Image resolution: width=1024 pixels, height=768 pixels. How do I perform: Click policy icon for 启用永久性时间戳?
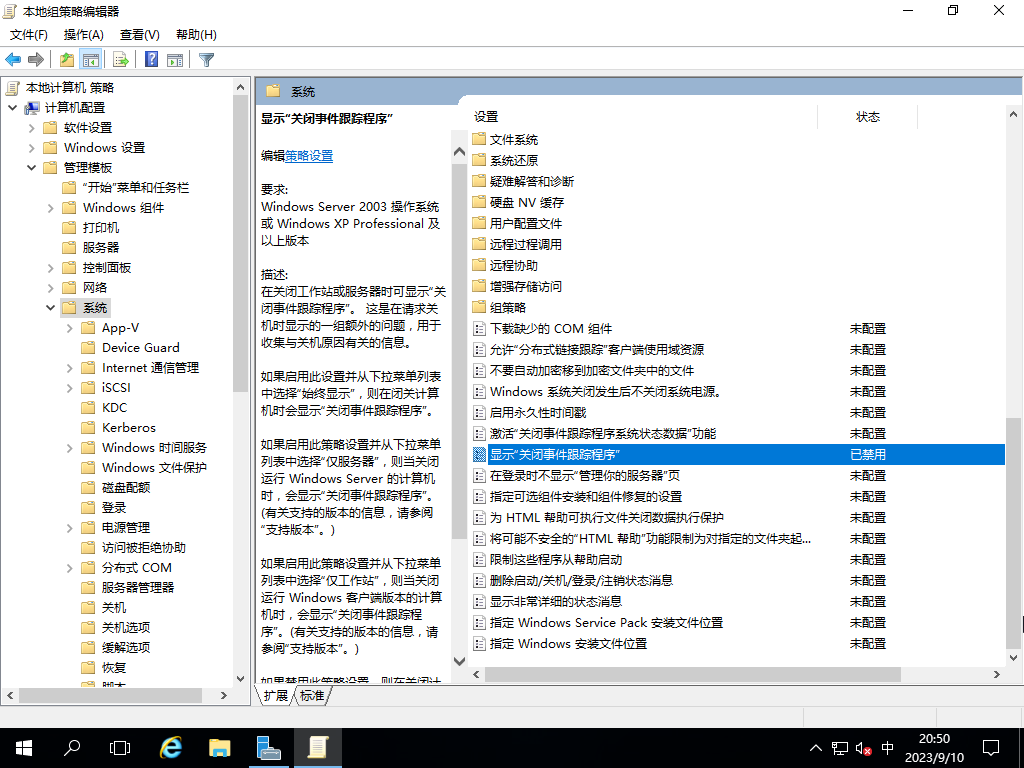479,412
